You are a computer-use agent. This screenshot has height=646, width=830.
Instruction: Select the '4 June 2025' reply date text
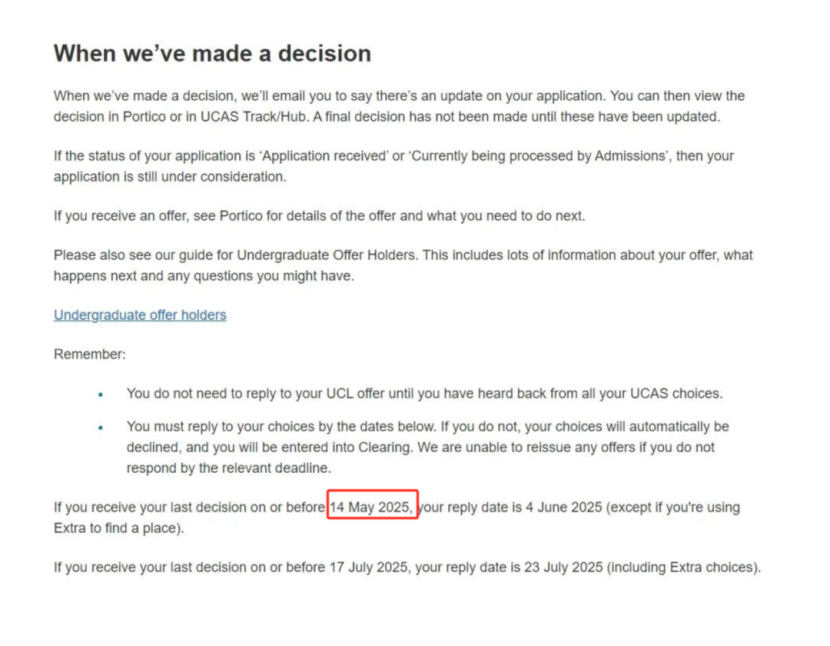tap(564, 507)
